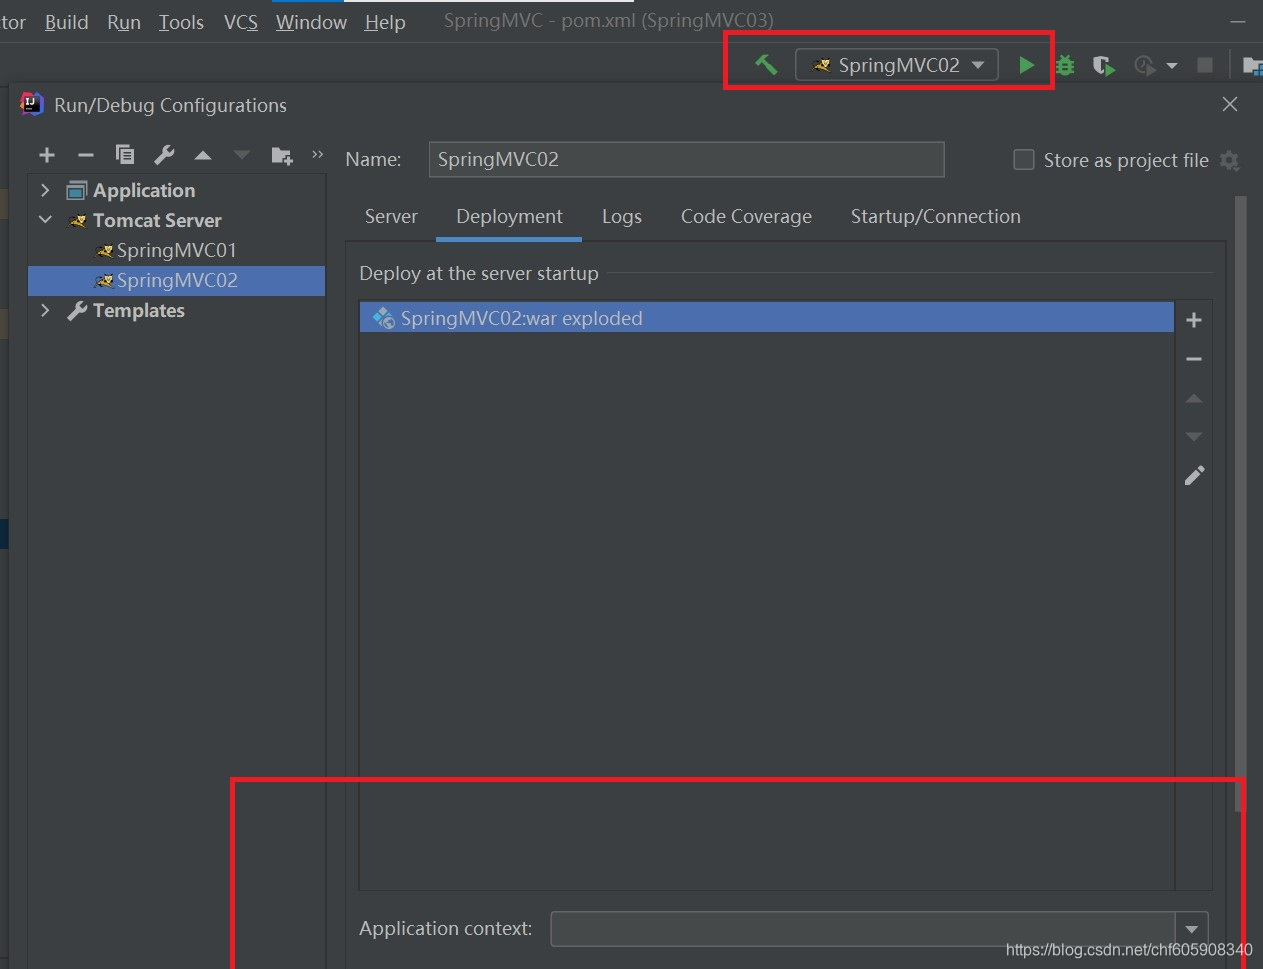Click the dialog's vertical scrollbar
Screen dimensions: 1263x969
[x=1241, y=503]
